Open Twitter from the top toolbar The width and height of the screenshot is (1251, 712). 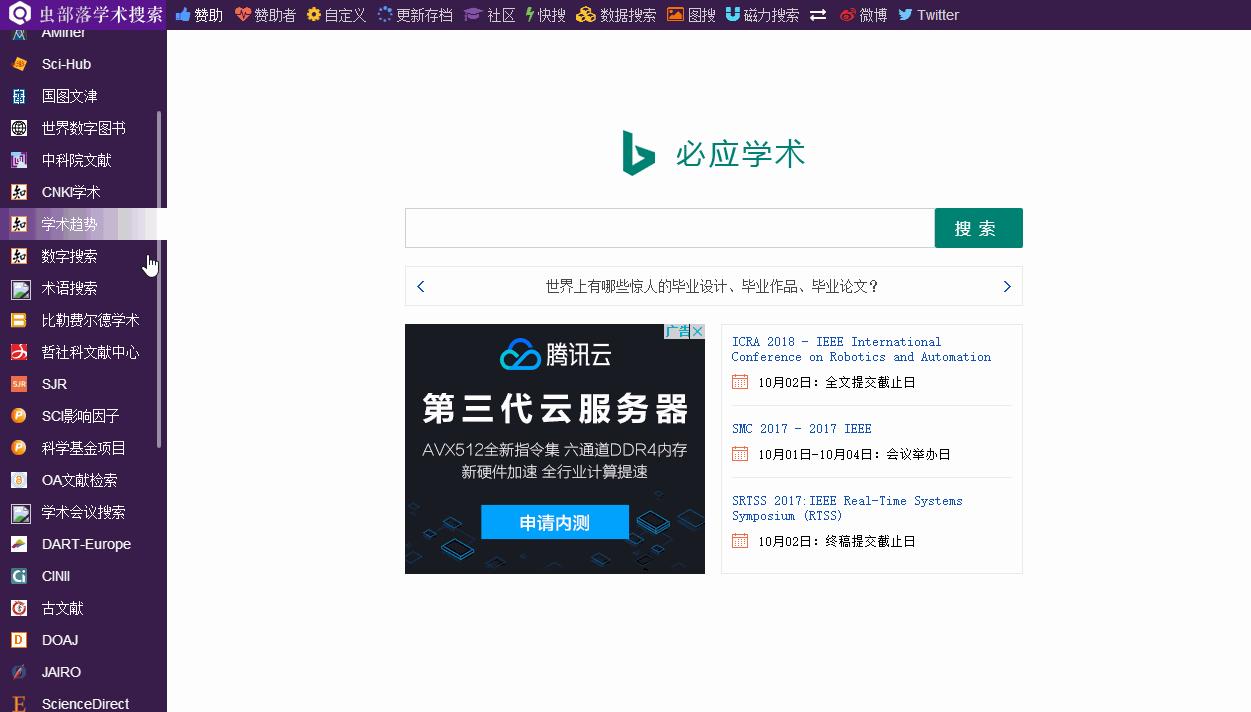pyautogui.click(x=928, y=15)
